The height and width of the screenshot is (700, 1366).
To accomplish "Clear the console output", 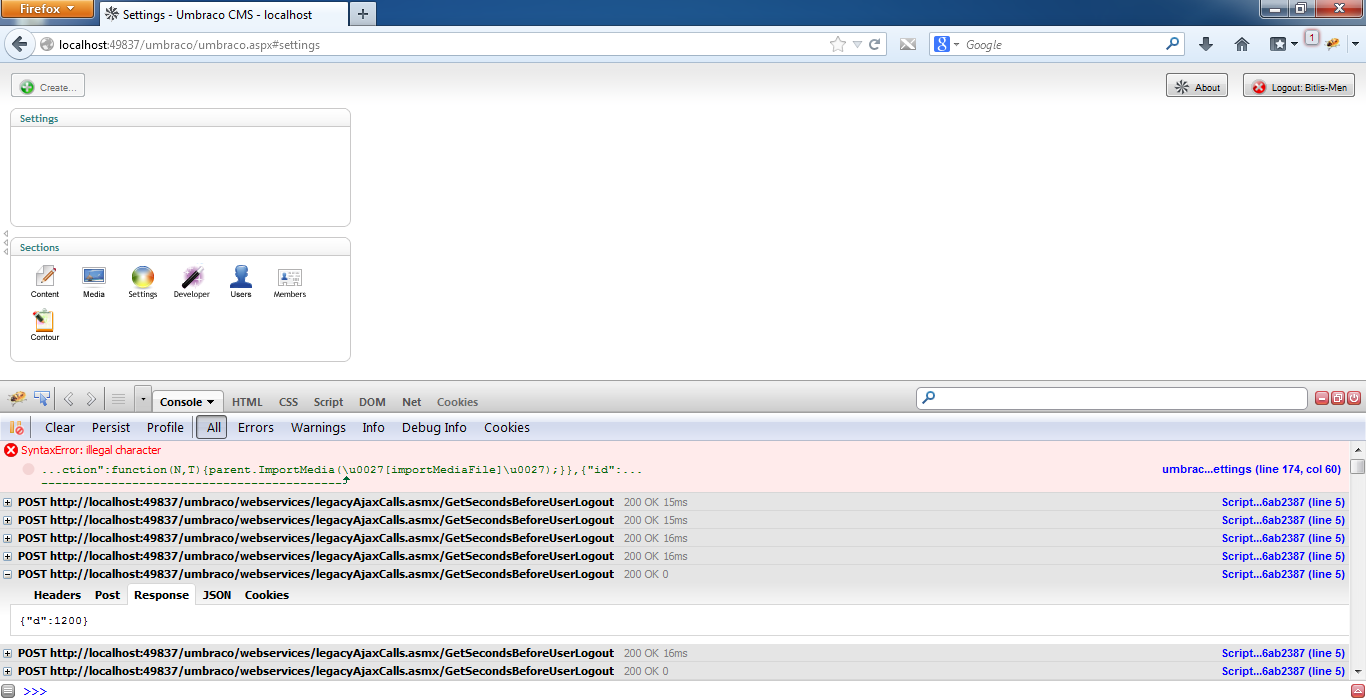I will pyautogui.click(x=60, y=428).
